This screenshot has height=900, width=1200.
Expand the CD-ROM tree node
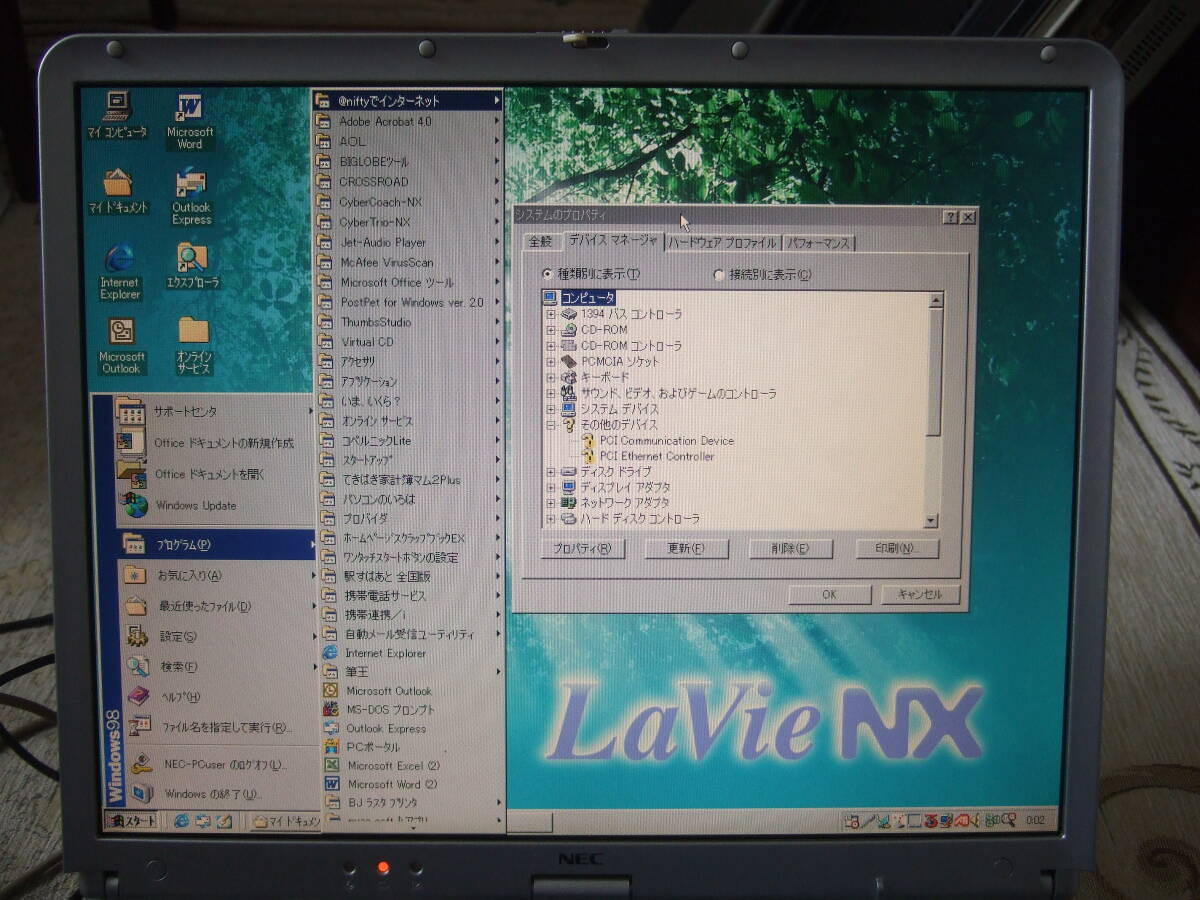[551, 330]
